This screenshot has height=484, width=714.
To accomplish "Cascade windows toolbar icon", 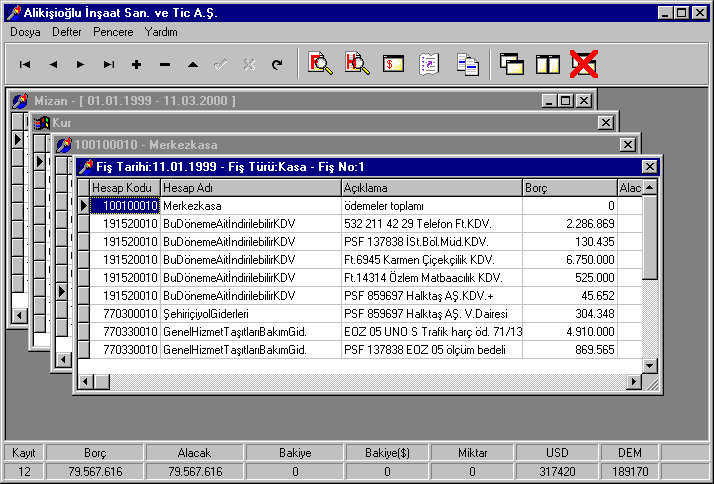I will pyautogui.click(x=511, y=64).
